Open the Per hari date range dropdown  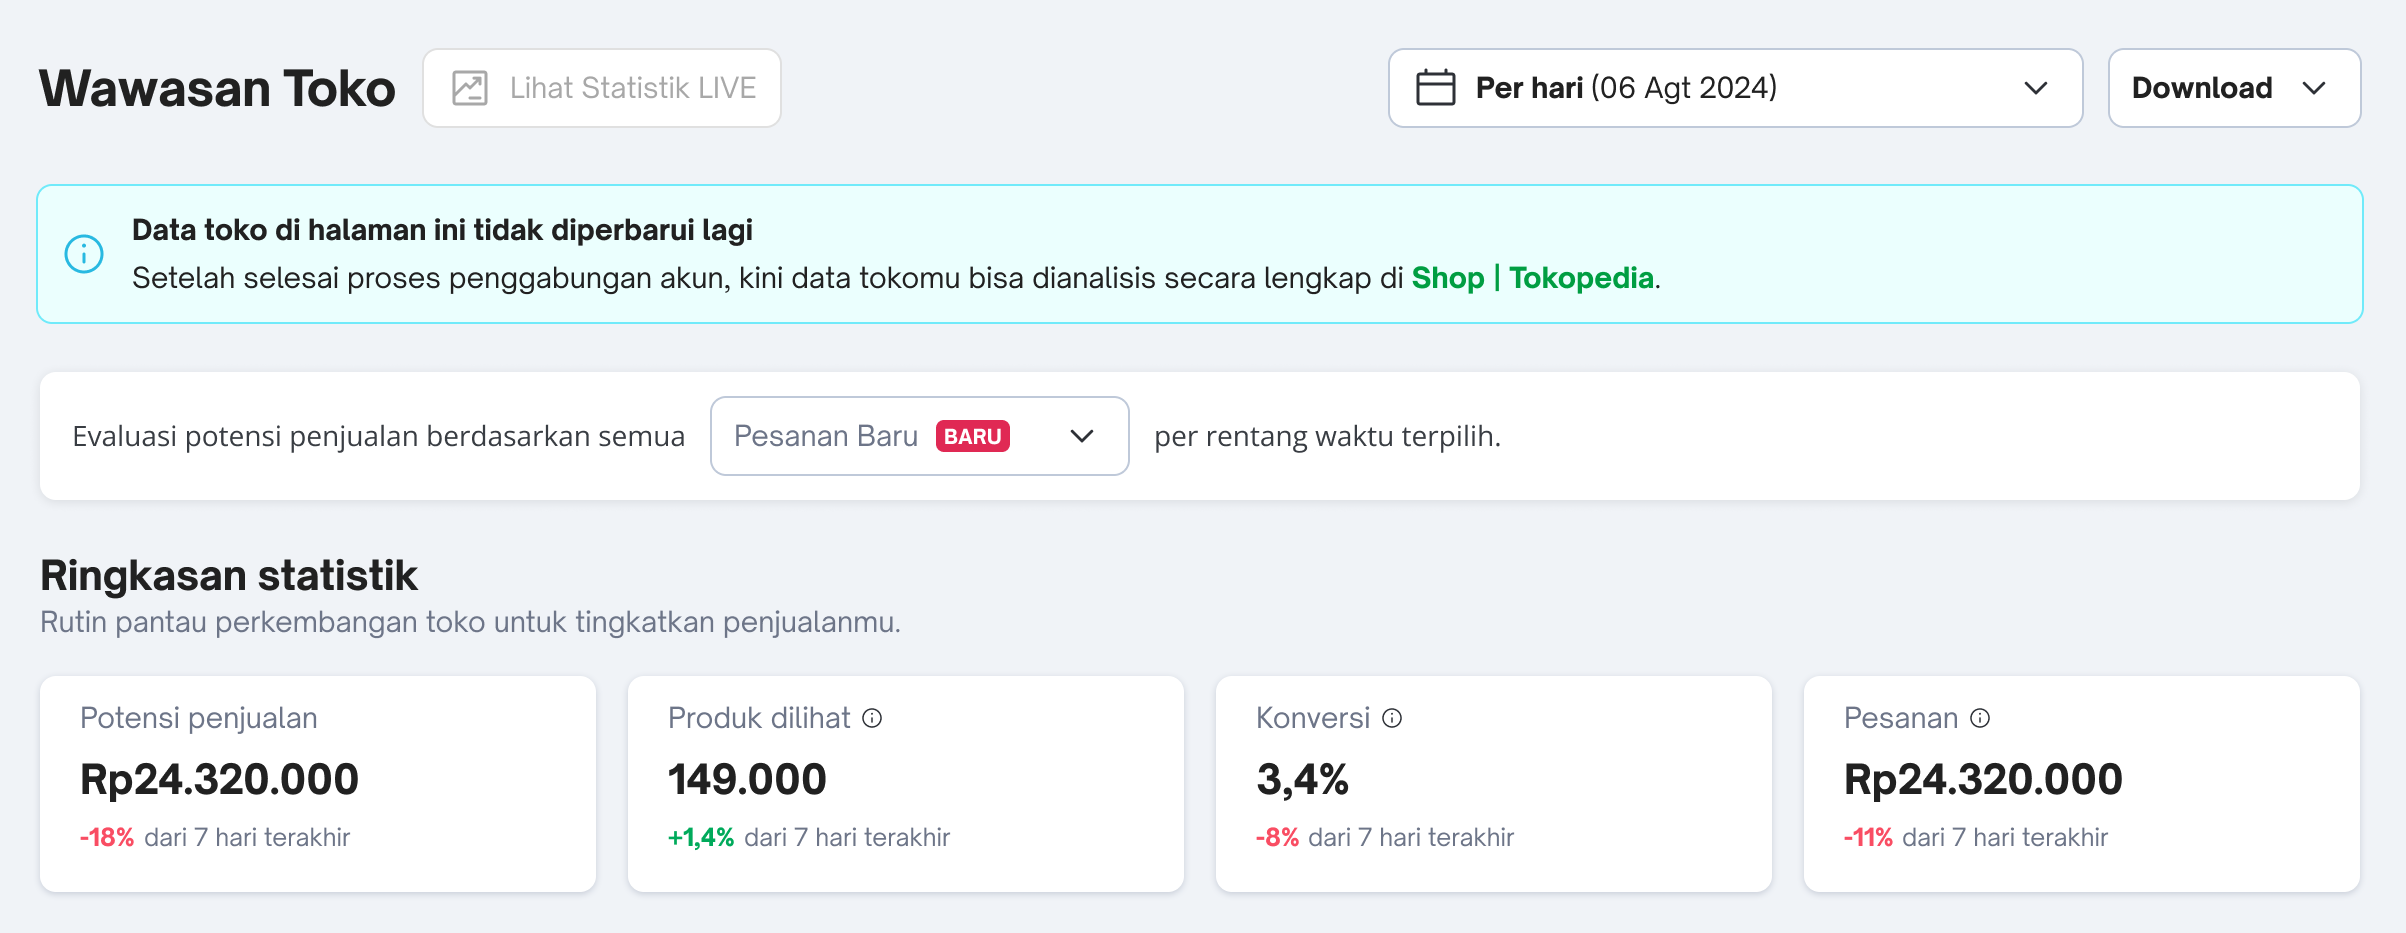coord(1734,88)
